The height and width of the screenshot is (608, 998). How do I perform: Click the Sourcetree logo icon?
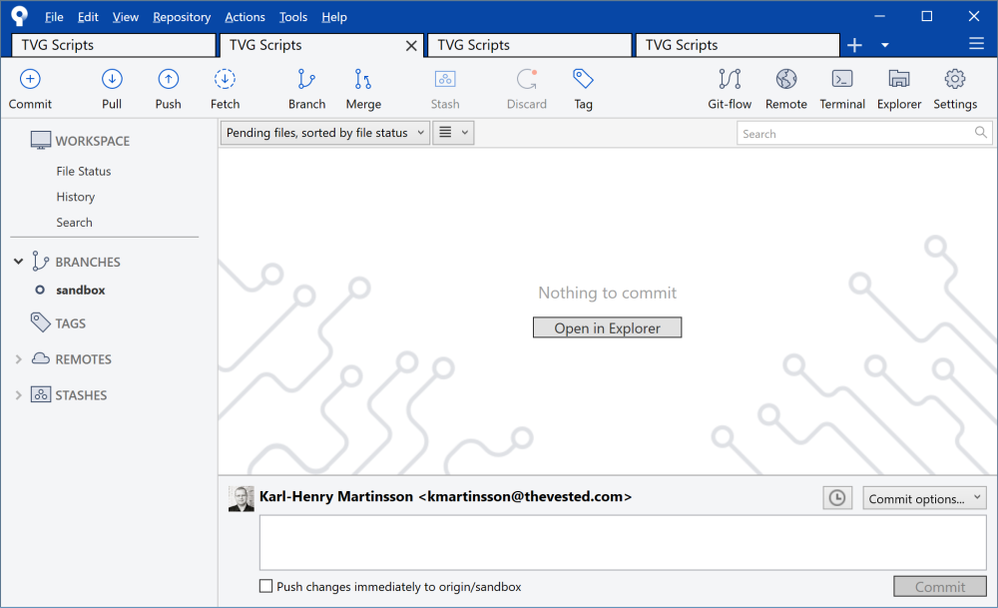click(20, 17)
